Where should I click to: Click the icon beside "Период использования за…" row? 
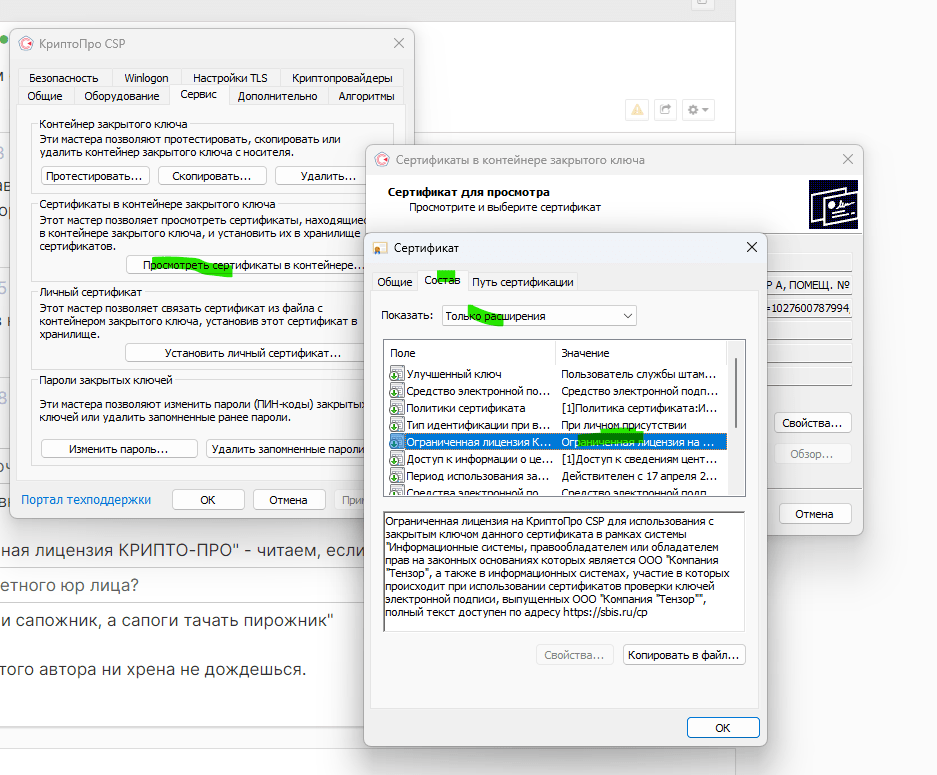pyautogui.click(x=396, y=476)
